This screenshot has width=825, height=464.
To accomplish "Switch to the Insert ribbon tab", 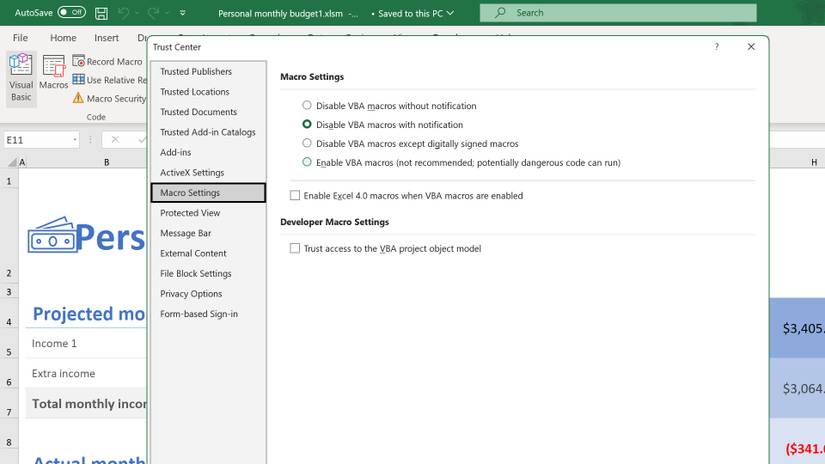I will pos(106,38).
